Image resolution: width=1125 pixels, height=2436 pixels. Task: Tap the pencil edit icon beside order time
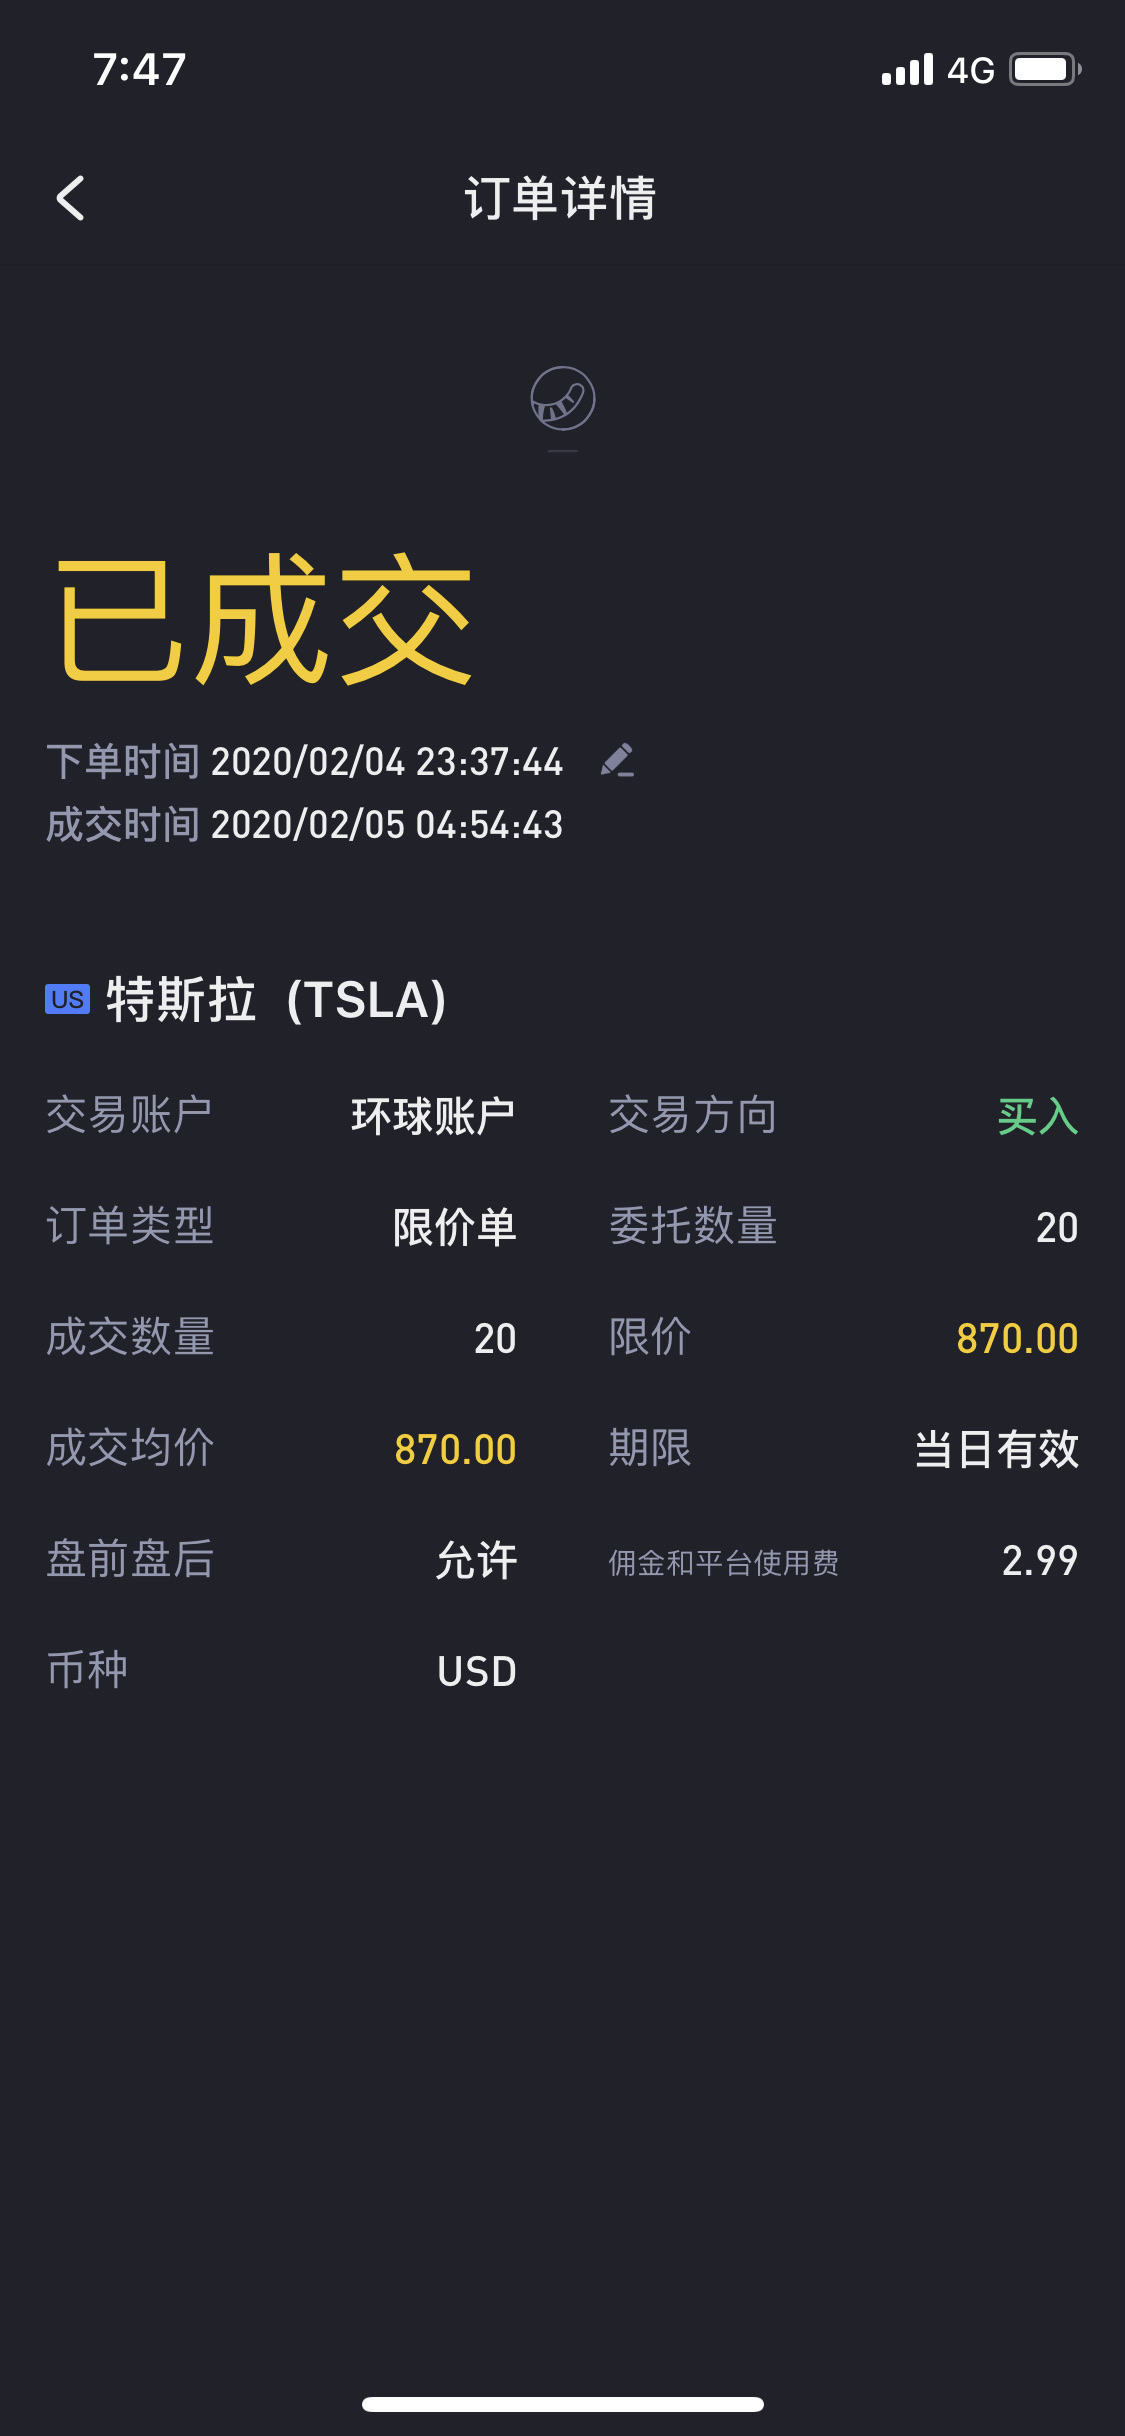(617, 761)
